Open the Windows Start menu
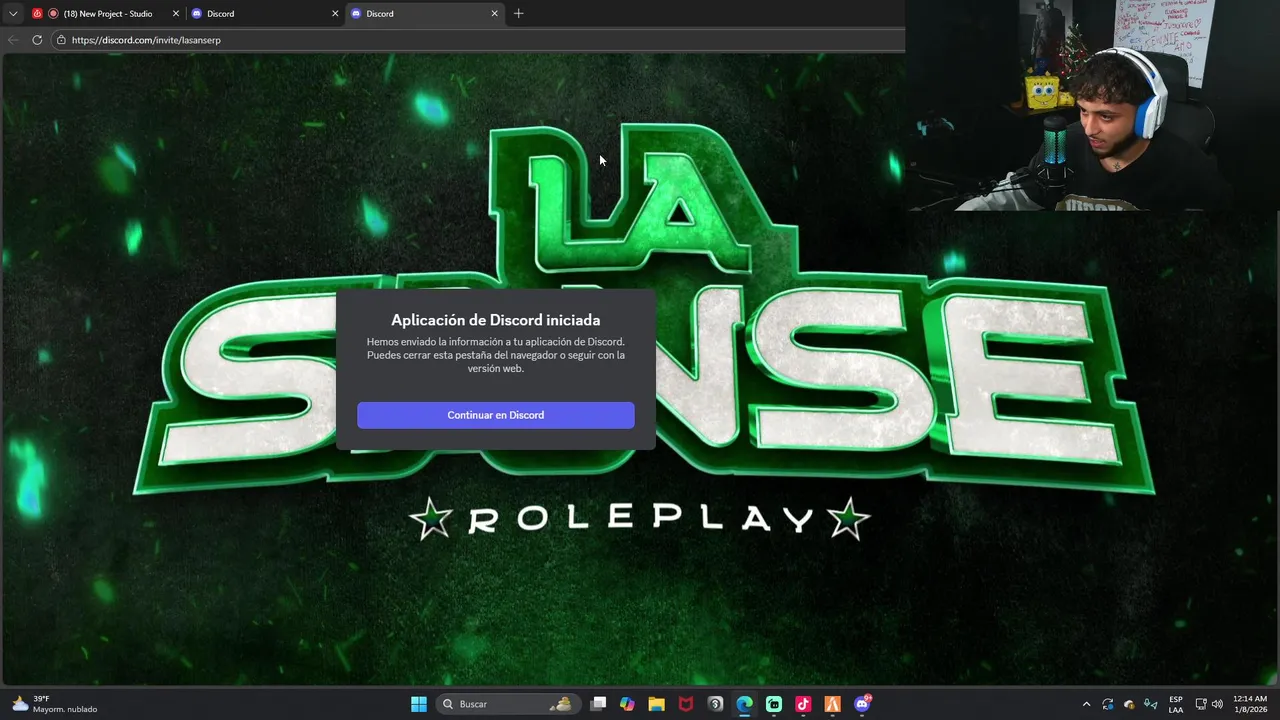This screenshot has width=1280, height=720. pyautogui.click(x=419, y=704)
